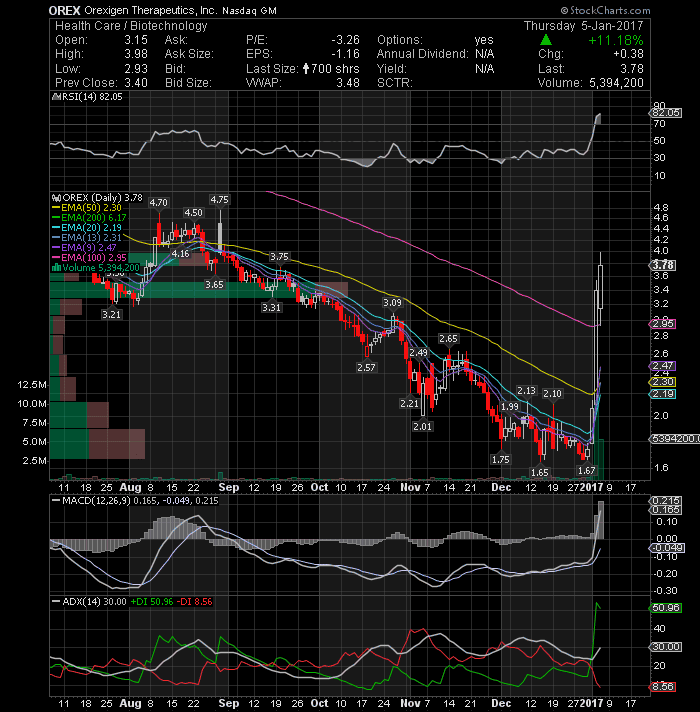The width and height of the screenshot is (700, 712).
Task: Click the 4.16 price annotation
Action: point(180,254)
